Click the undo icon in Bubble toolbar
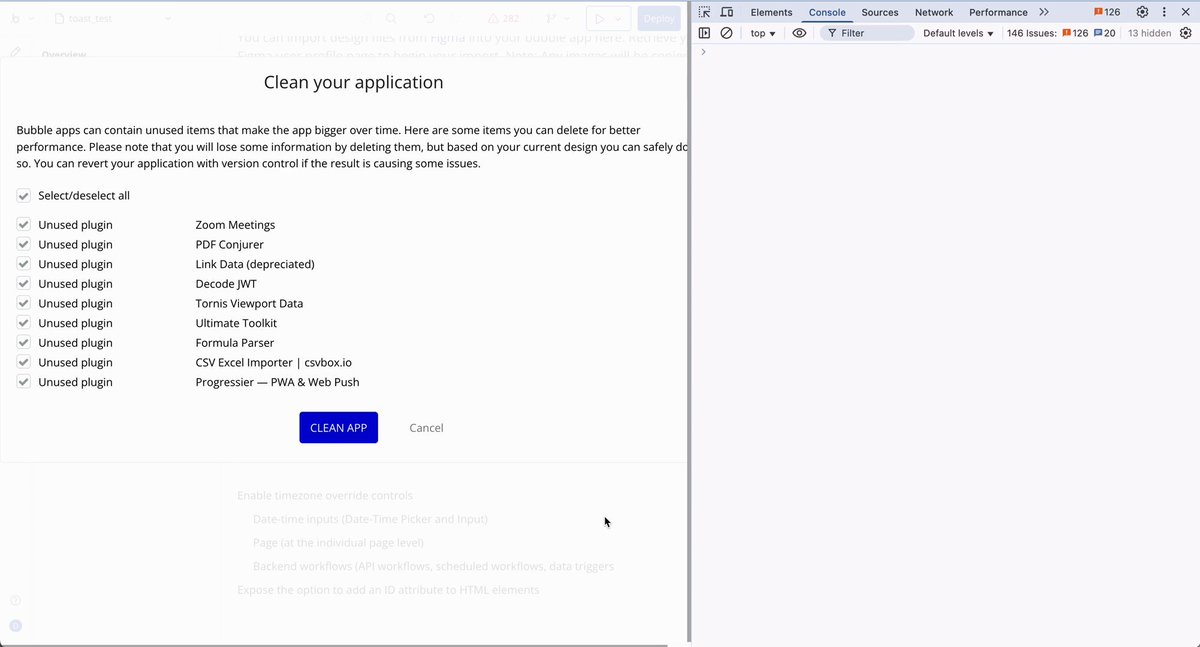The width and height of the screenshot is (1200, 647). tap(428, 18)
